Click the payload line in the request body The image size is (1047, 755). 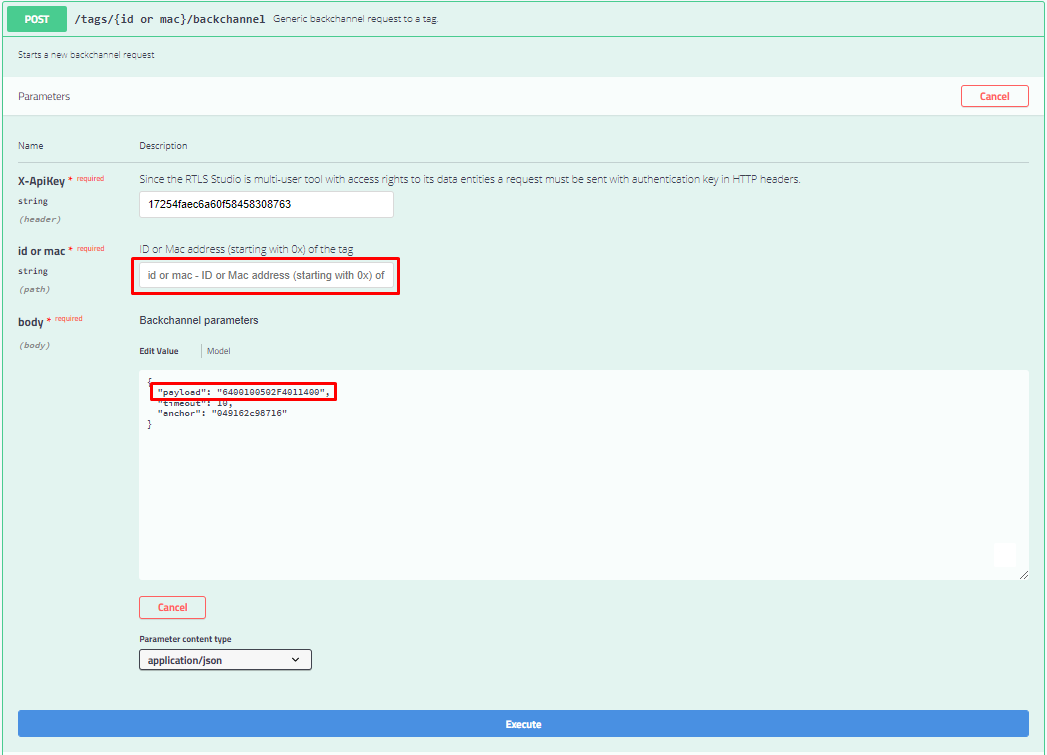pos(243,391)
